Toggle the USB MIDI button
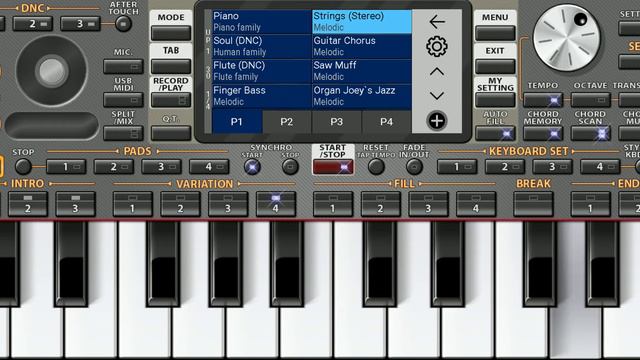 click(x=123, y=100)
